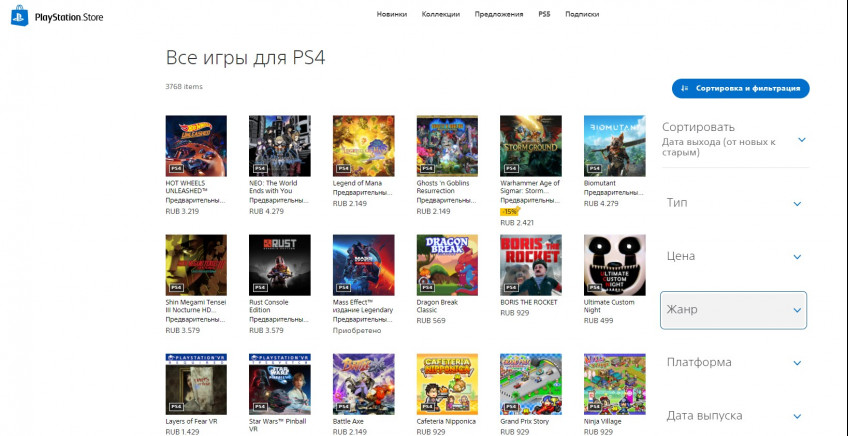The width and height of the screenshot is (848, 436).
Task: Open the Layers of Fear VR cover
Action: coord(196,384)
